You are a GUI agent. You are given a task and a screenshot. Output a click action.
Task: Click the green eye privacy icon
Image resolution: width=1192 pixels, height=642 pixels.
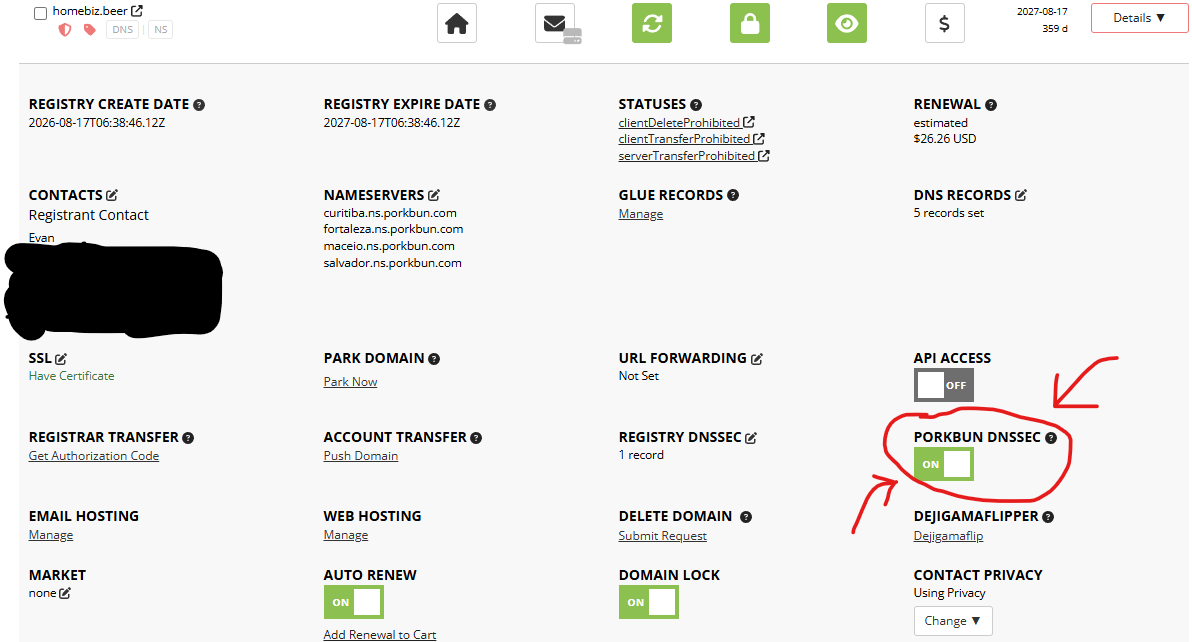(847, 23)
